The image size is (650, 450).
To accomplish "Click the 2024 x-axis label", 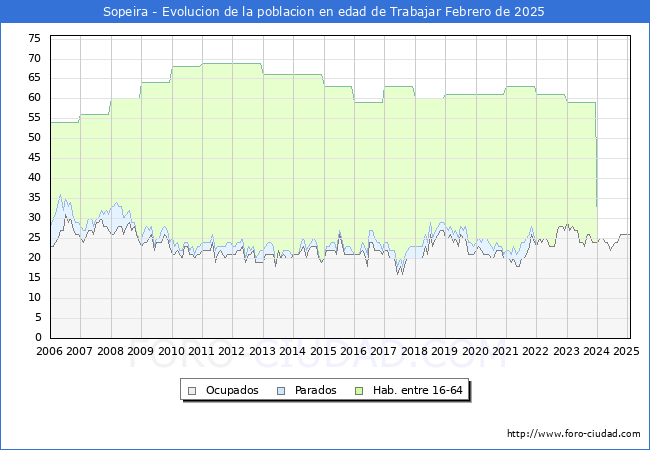I will pos(597,351).
